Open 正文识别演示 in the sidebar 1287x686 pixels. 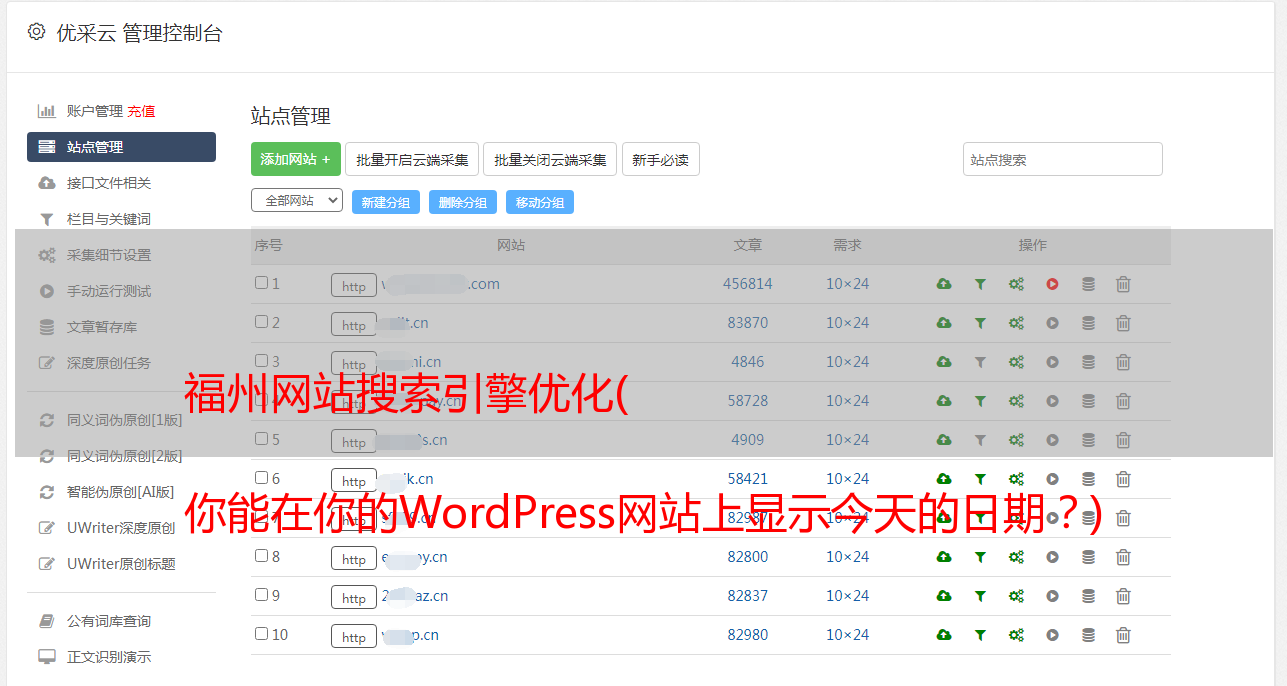[x=109, y=658]
